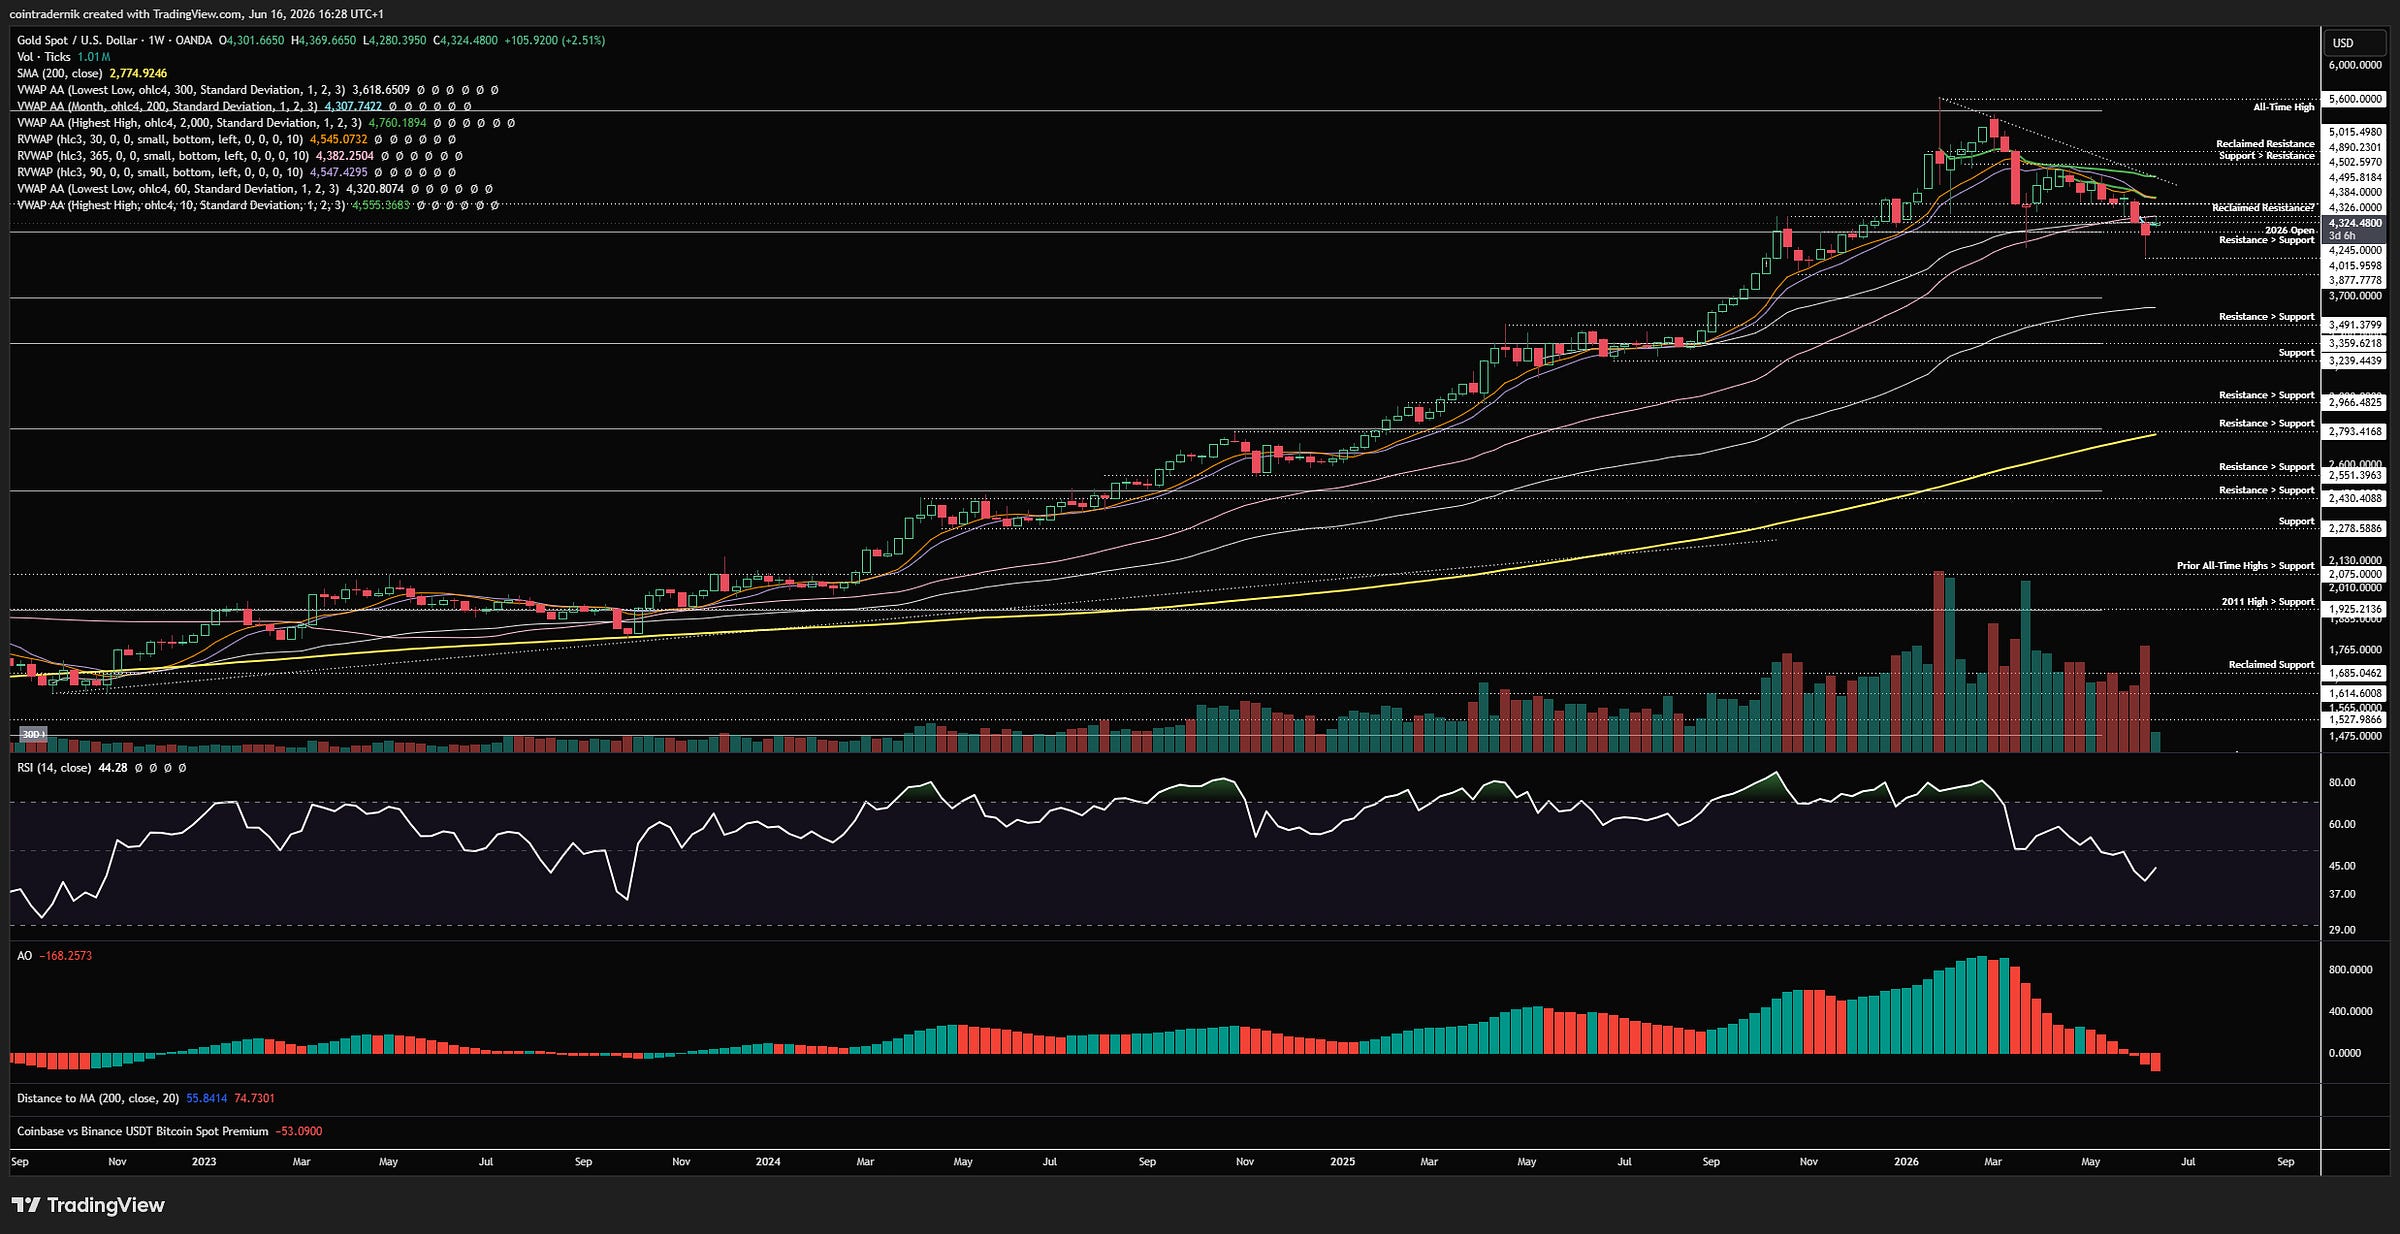Screen dimensions: 2400x1234
Task: Click the 29.00 RSI scale value
Action: coord(2342,930)
